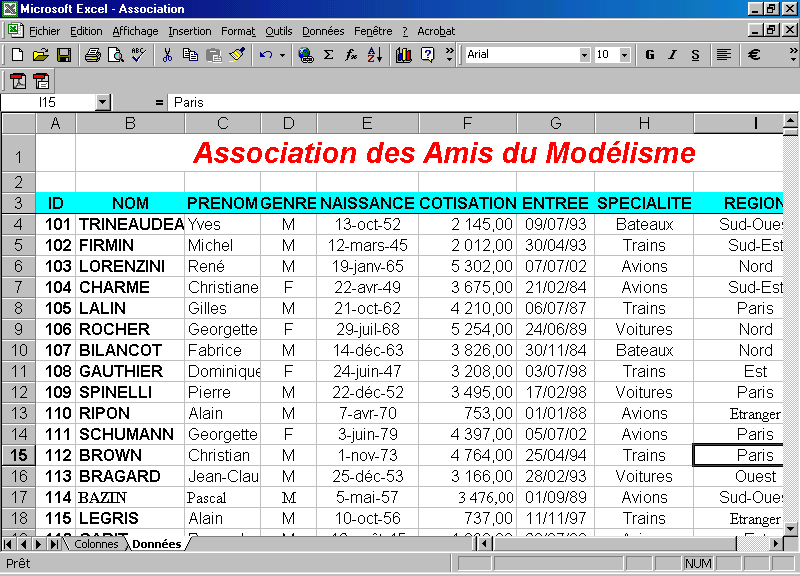
Task: Toggle underline formatting
Action: point(695,55)
